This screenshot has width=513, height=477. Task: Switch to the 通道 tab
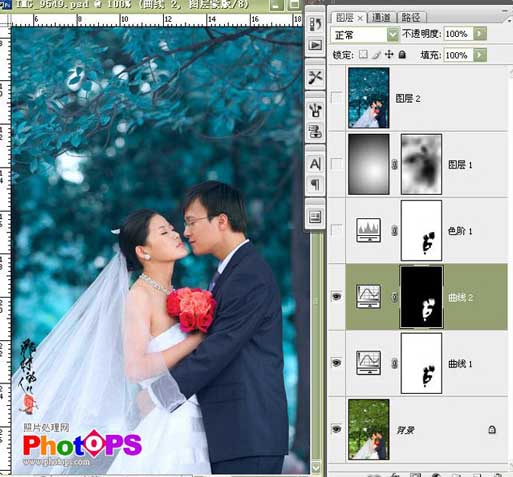[382, 17]
